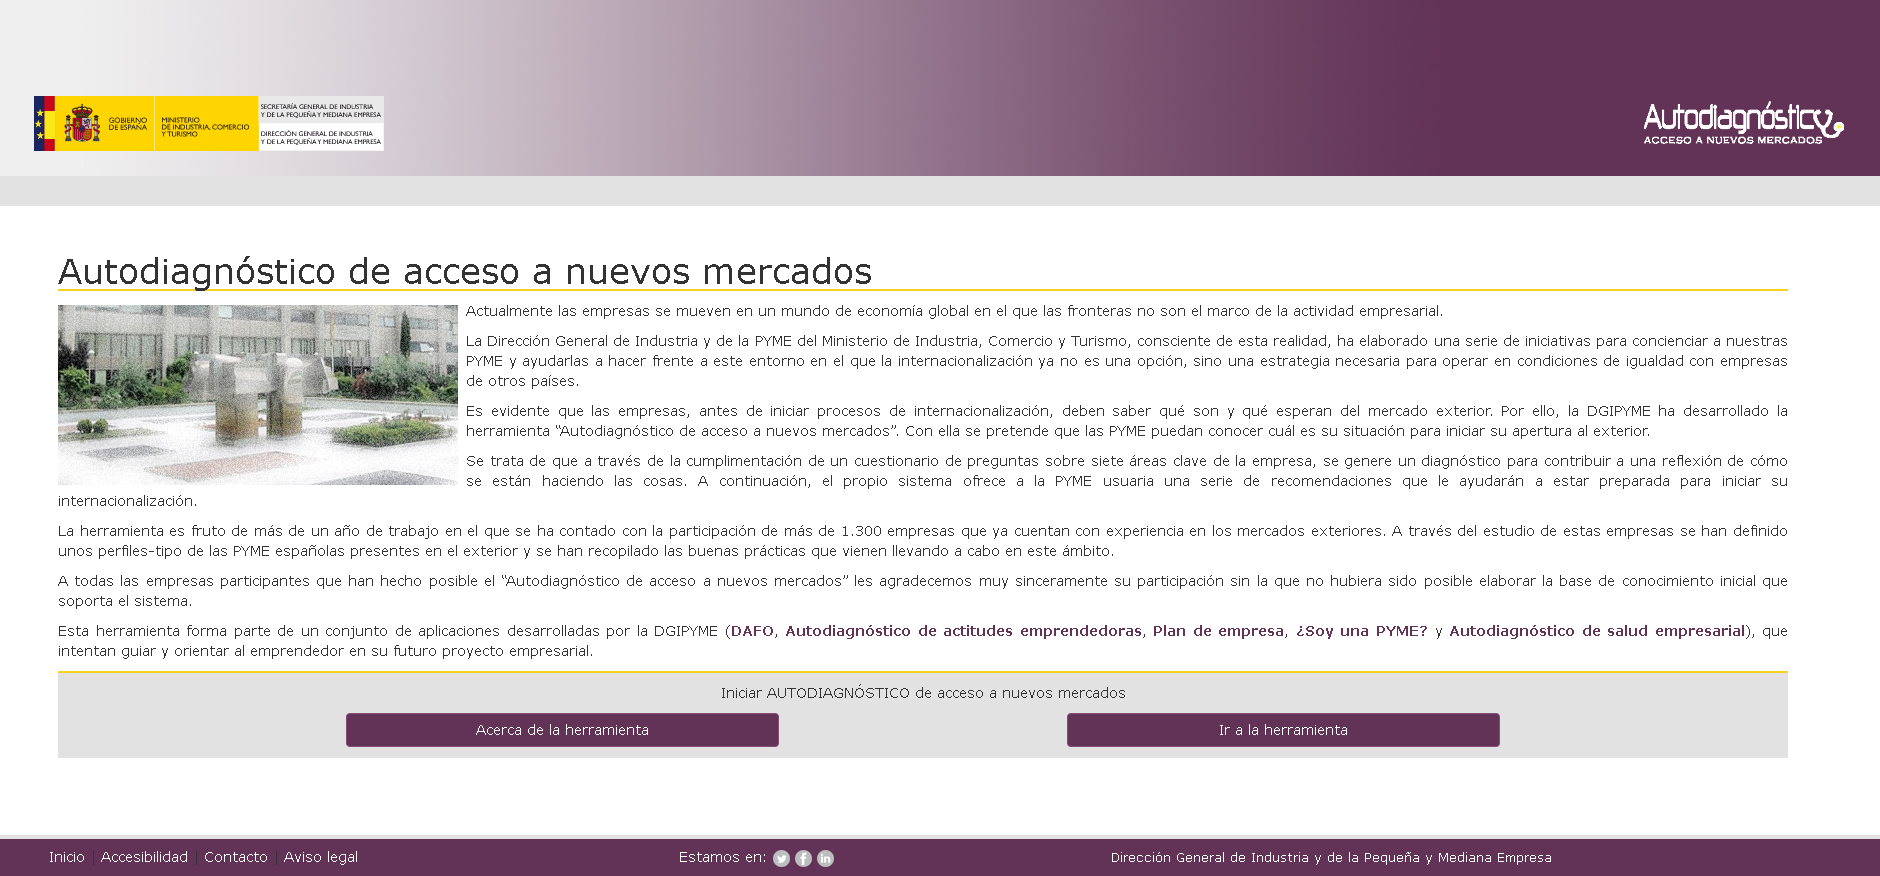Click 'Ir a la herramienta' button

(x=1283, y=730)
